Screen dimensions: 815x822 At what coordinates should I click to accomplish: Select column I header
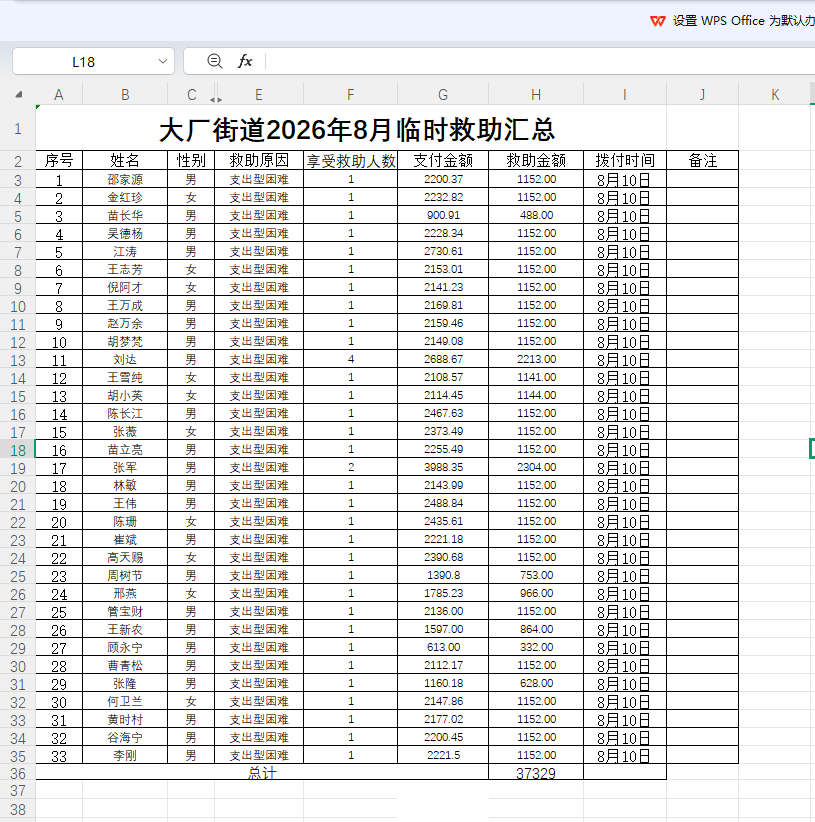[x=625, y=95]
